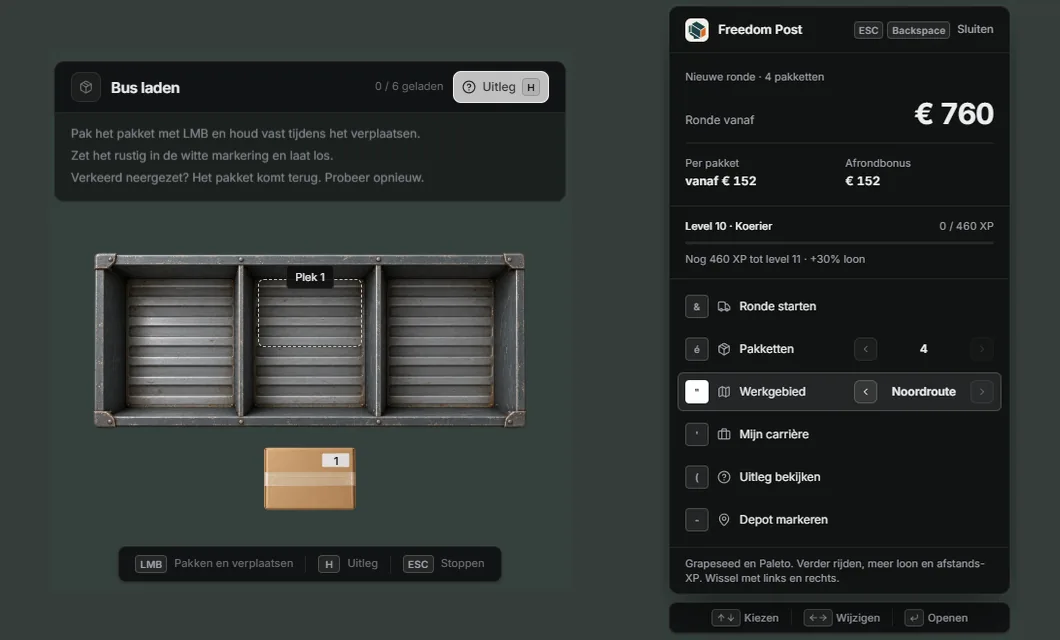1060x640 pixels.
Task: Click the enter key Openen icon
Action: coord(913,618)
